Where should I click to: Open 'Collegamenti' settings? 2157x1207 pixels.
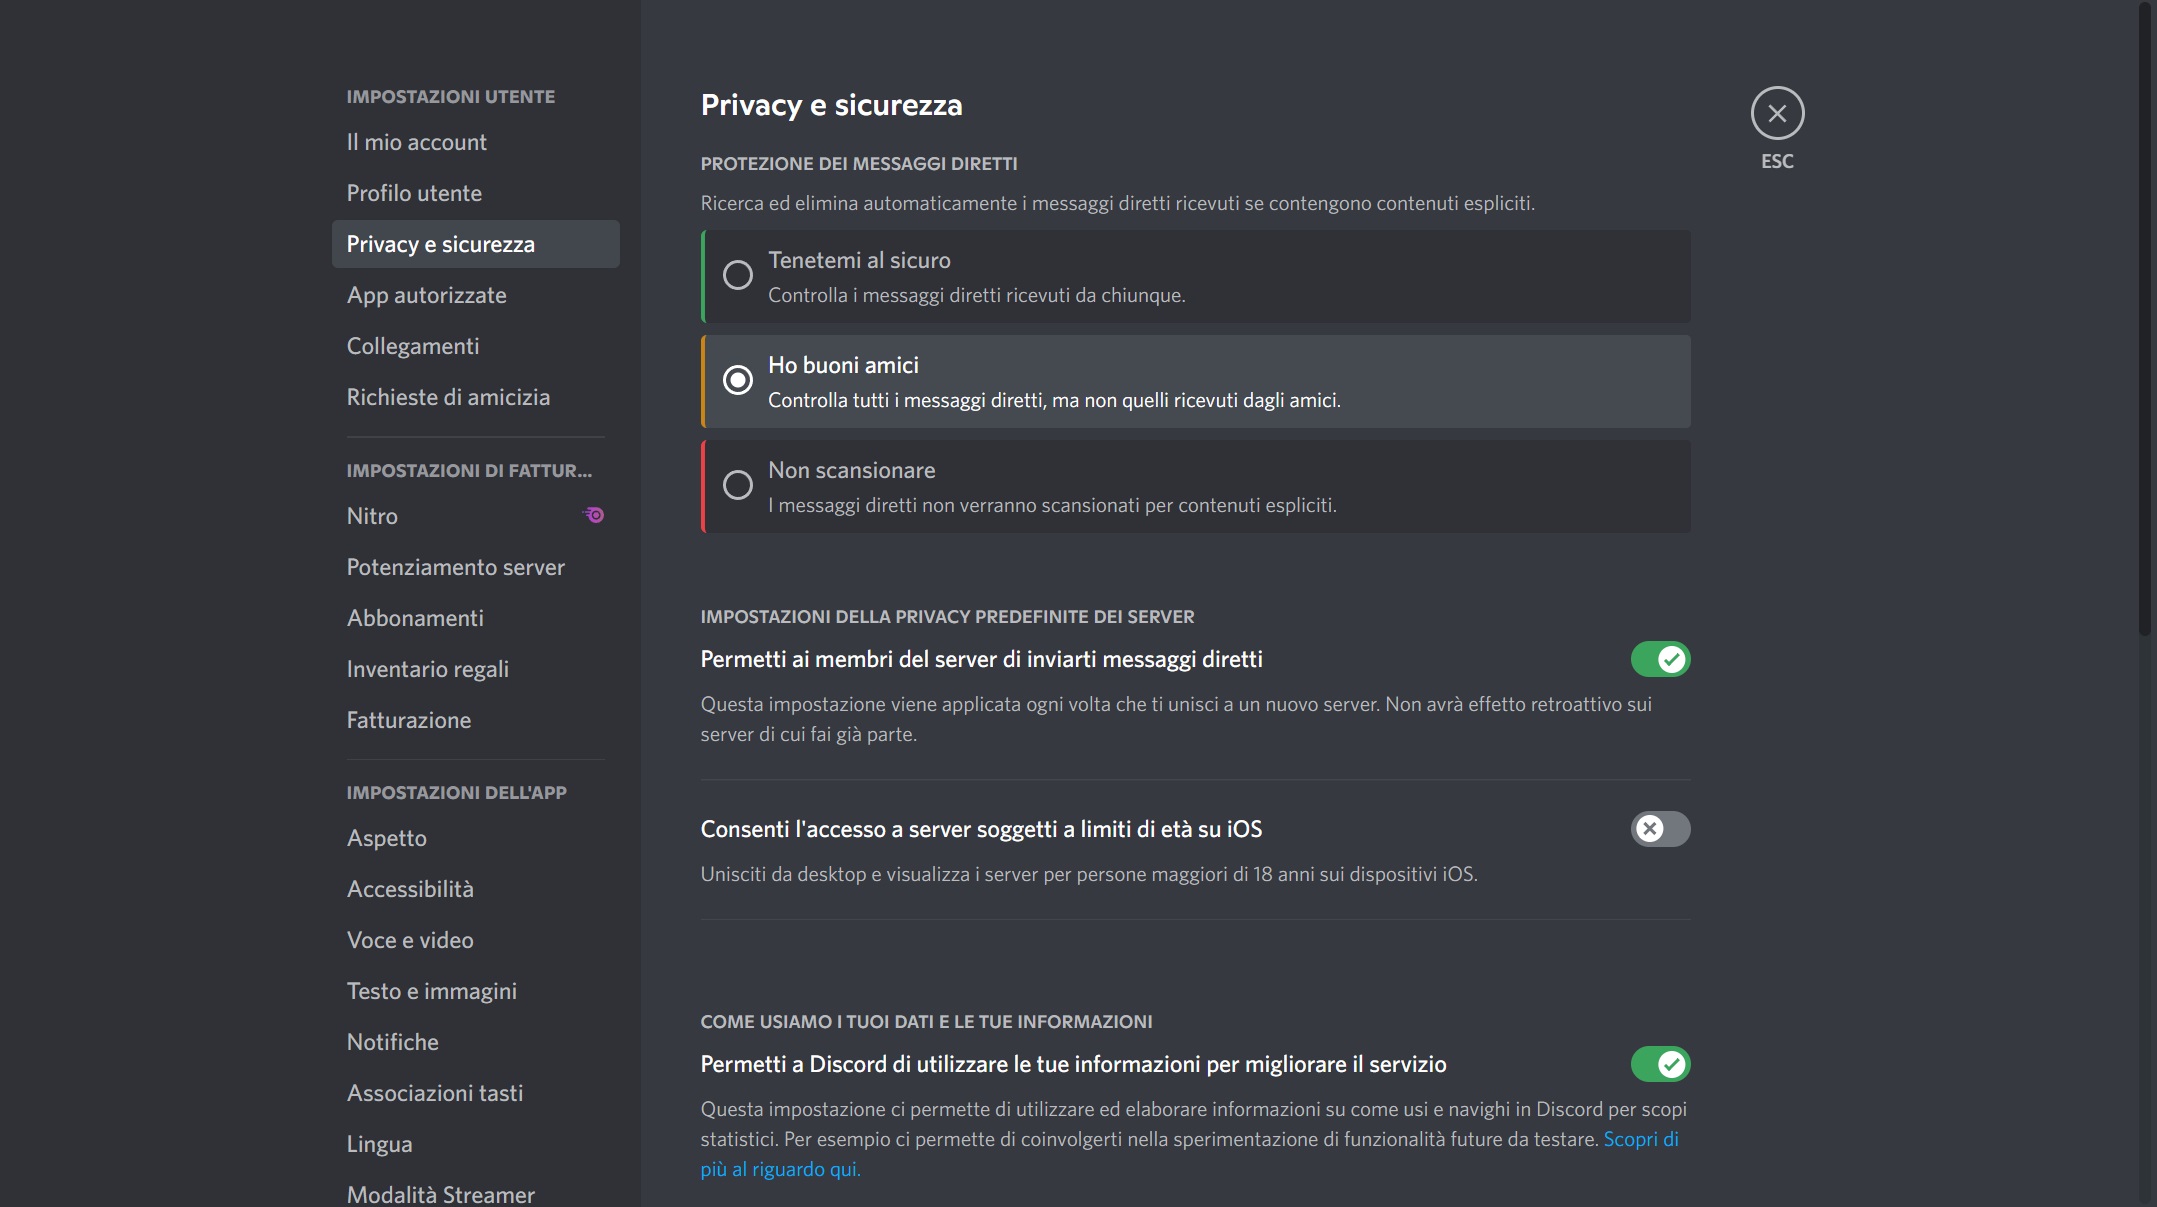click(413, 345)
